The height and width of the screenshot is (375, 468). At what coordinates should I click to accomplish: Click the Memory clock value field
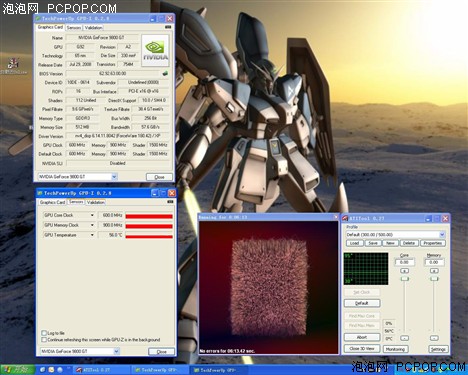[x=434, y=262]
